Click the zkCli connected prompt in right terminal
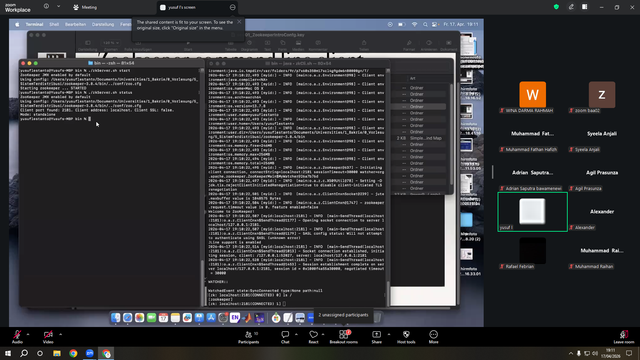Image resolution: width=640 pixels, height=360 pixels. 247,304
